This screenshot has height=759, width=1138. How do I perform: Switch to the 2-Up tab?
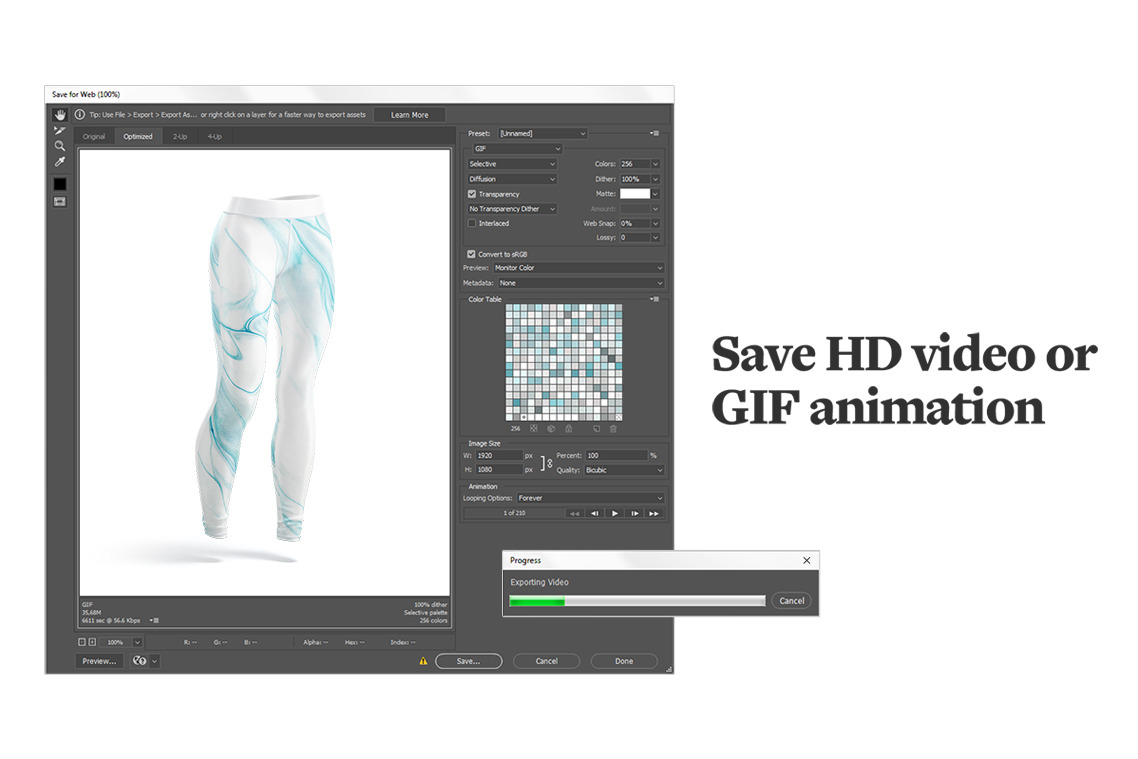click(x=180, y=136)
